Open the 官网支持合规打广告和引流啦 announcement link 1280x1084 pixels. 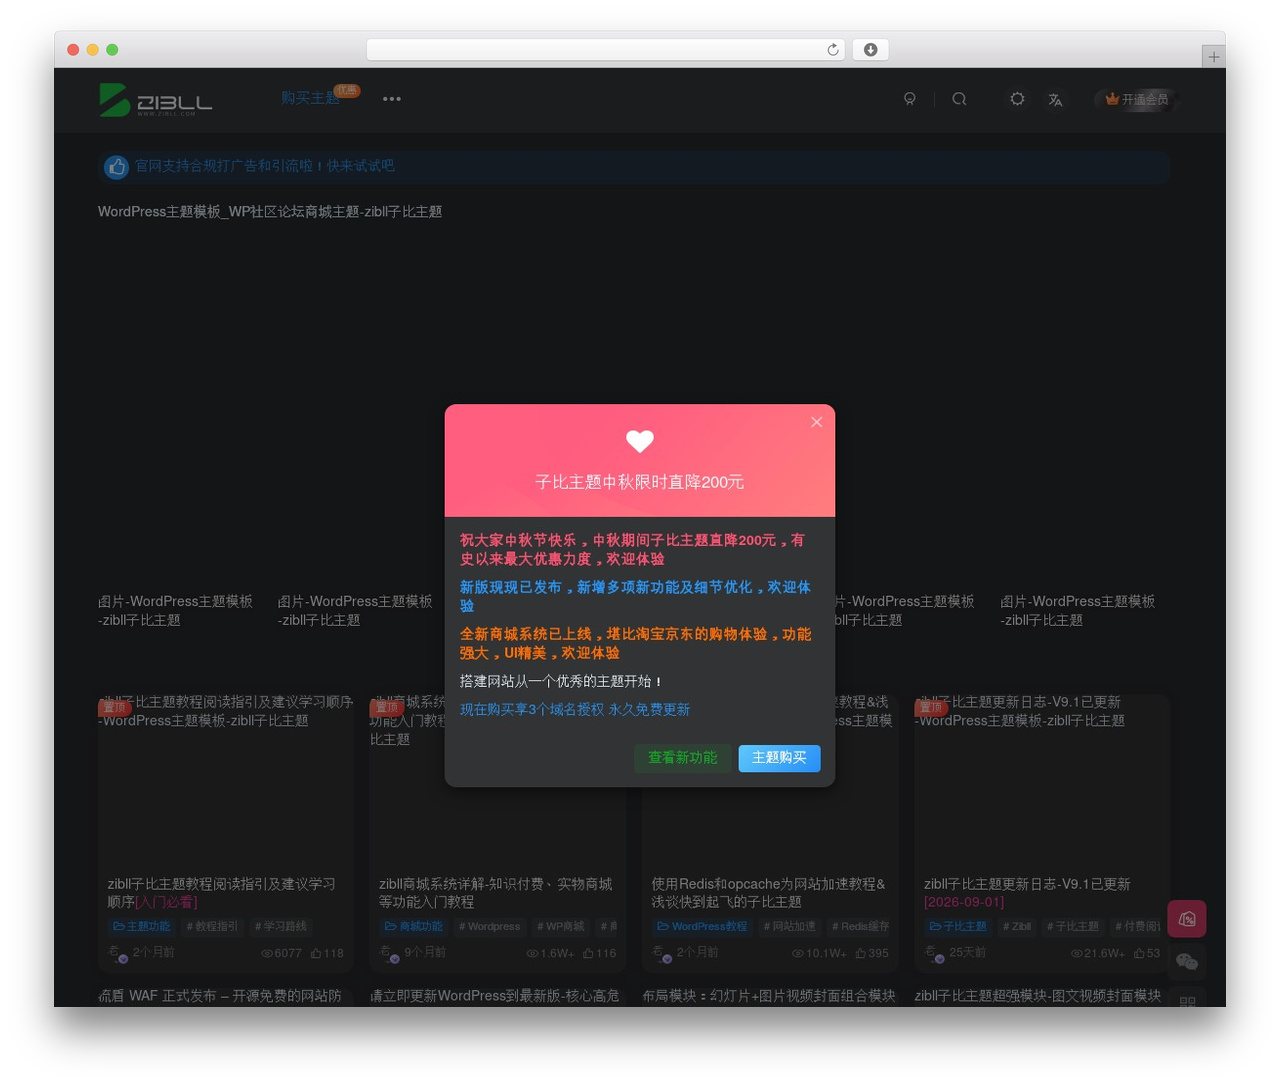[x=264, y=166]
